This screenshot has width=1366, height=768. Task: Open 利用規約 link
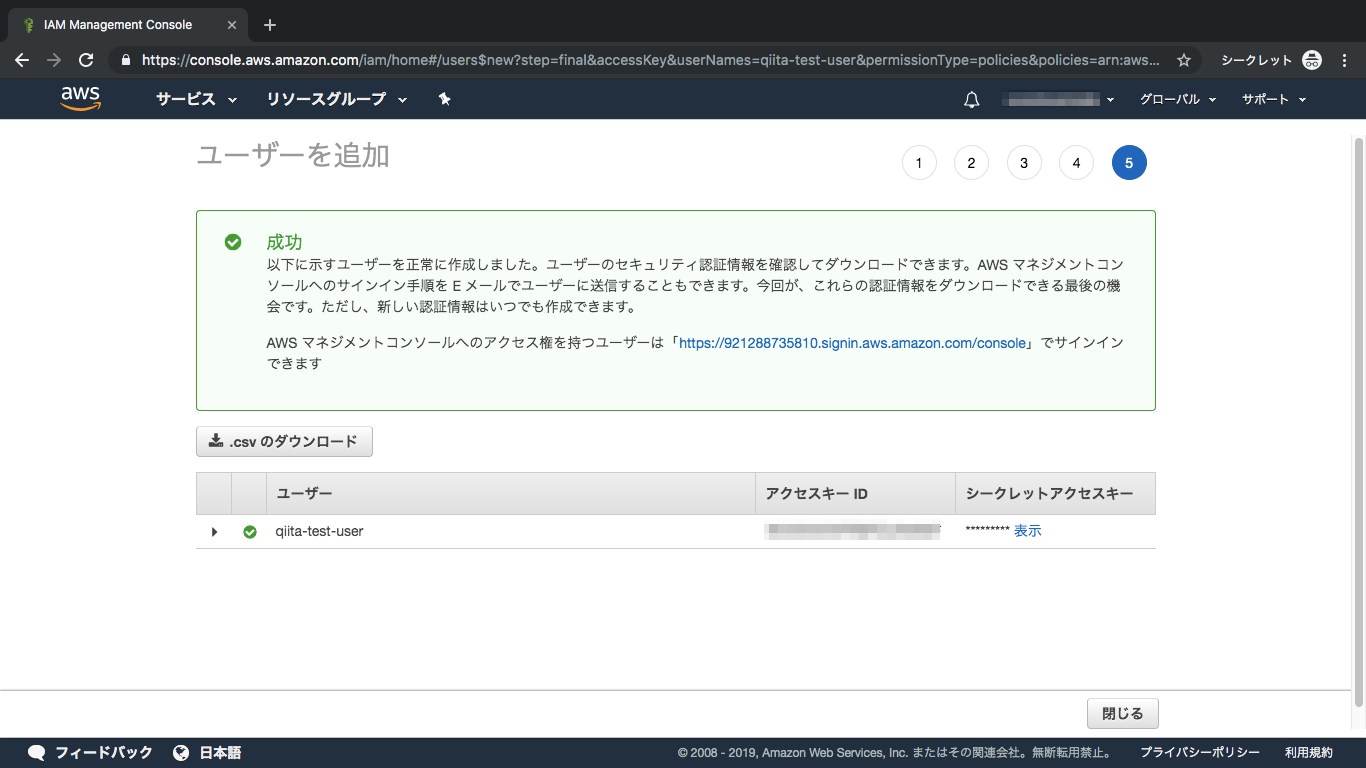point(1309,753)
